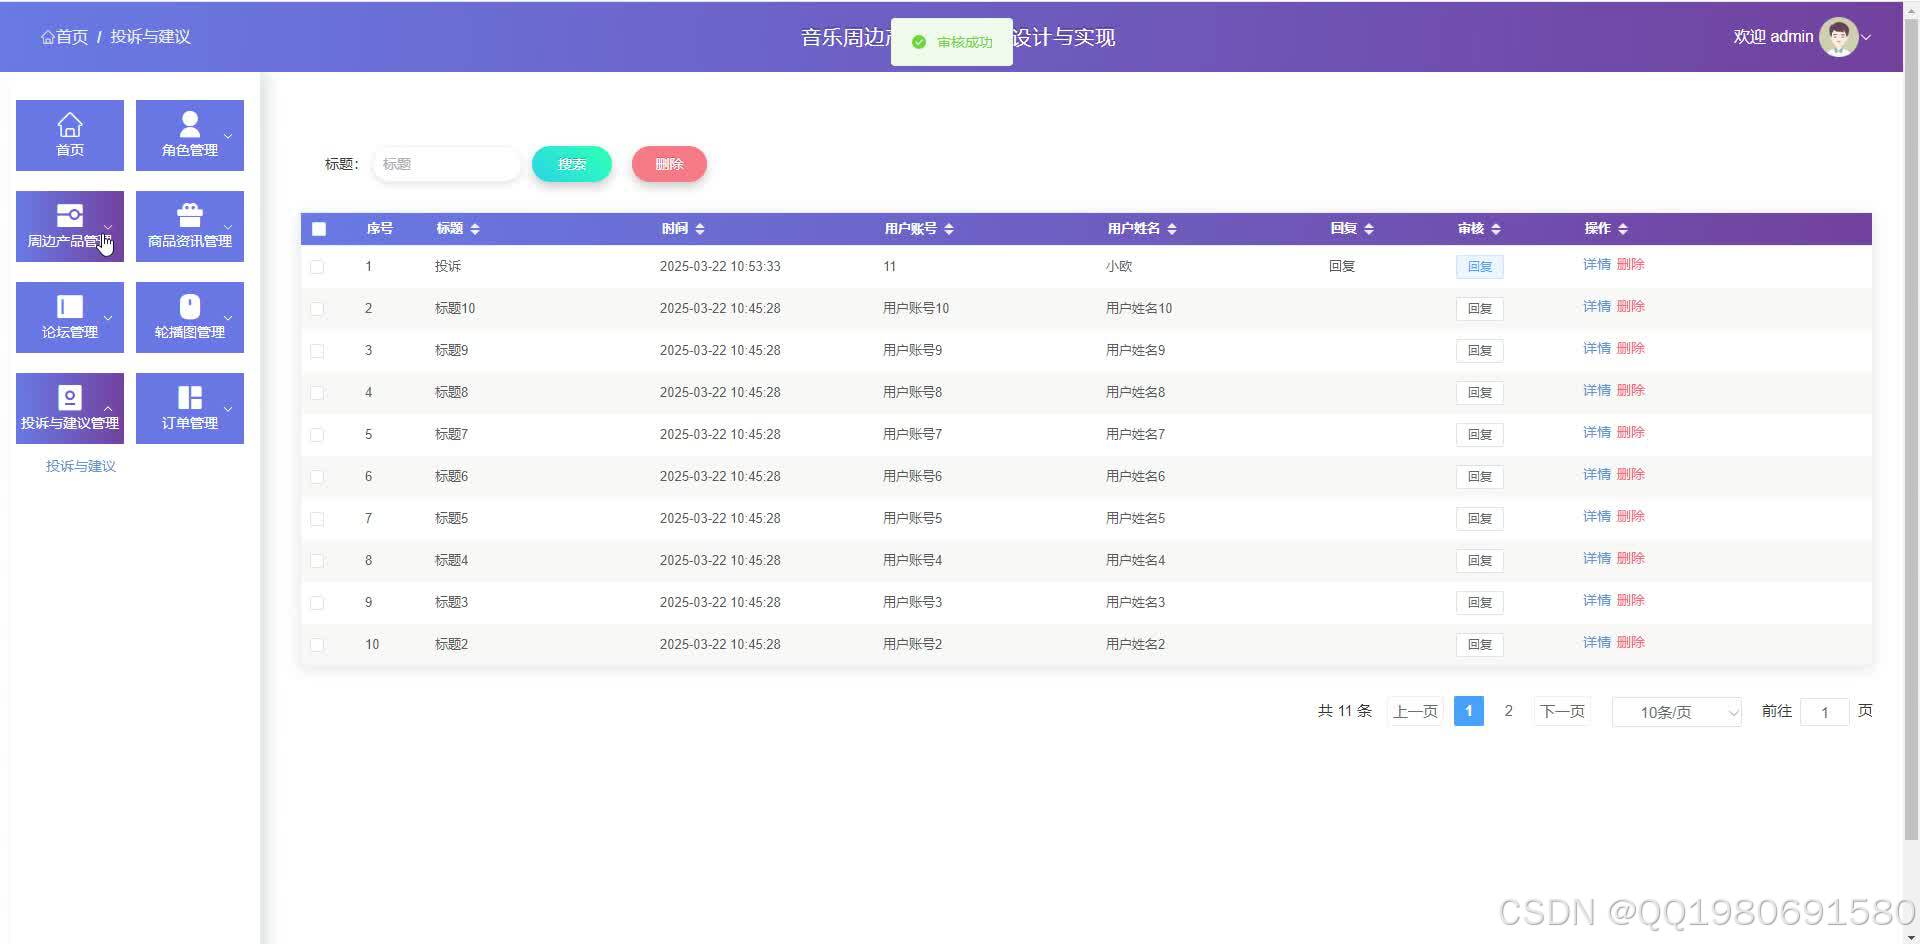Select the 投诉与建议 submenu item

click(81, 466)
